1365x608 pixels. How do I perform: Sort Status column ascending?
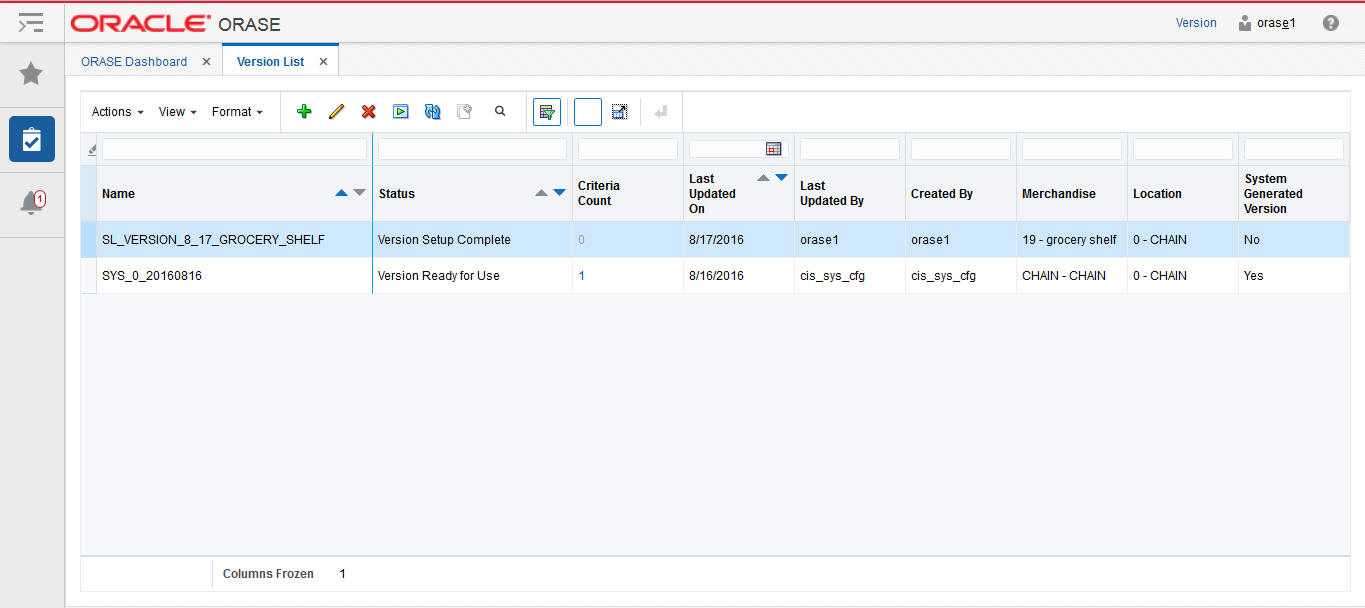(542, 192)
